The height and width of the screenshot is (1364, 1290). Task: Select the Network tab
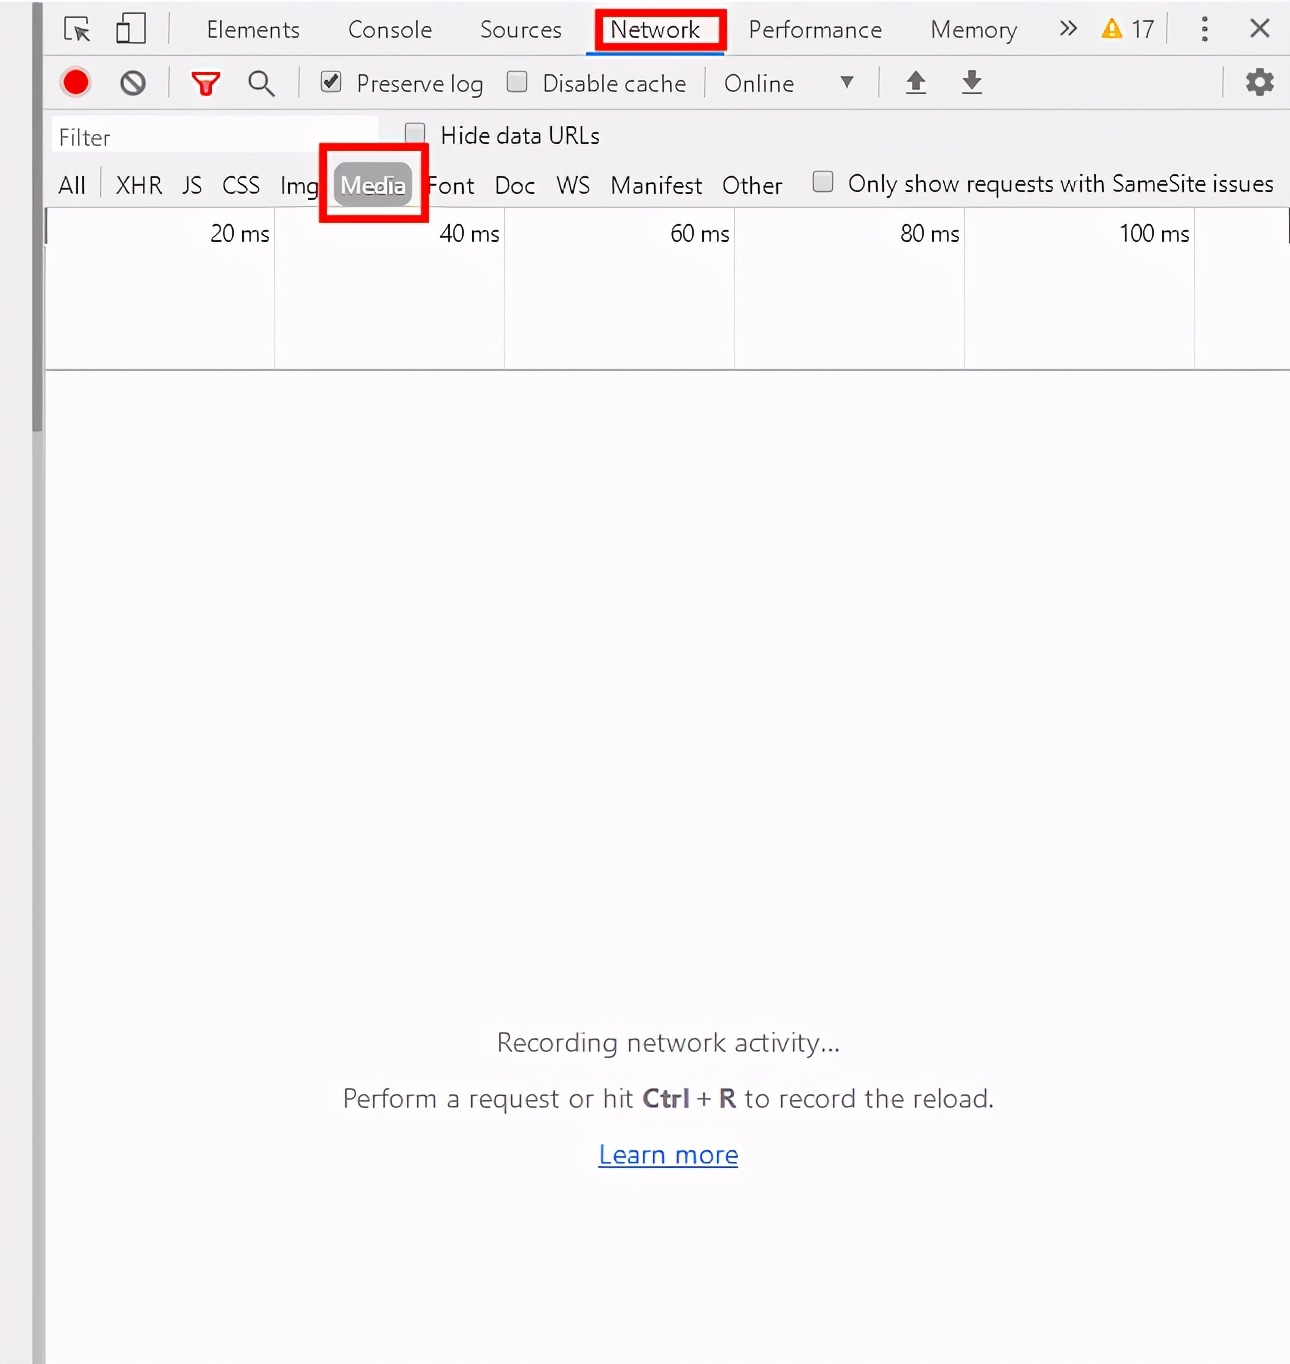[655, 30]
